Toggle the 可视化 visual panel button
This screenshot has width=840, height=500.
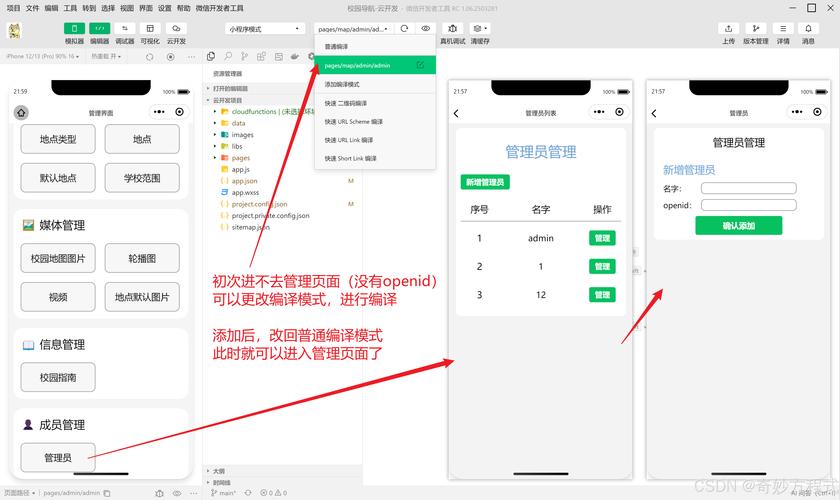150,28
